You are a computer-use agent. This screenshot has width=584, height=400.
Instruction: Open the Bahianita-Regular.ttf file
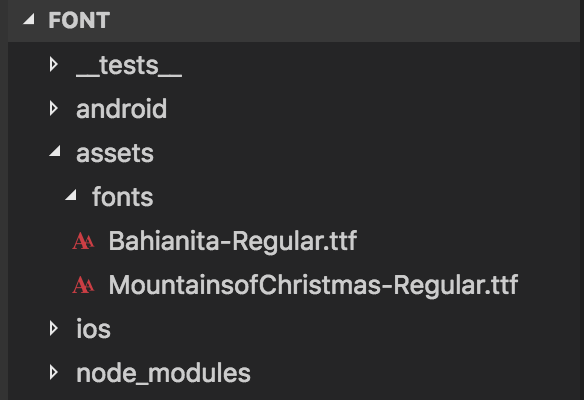[233, 241]
